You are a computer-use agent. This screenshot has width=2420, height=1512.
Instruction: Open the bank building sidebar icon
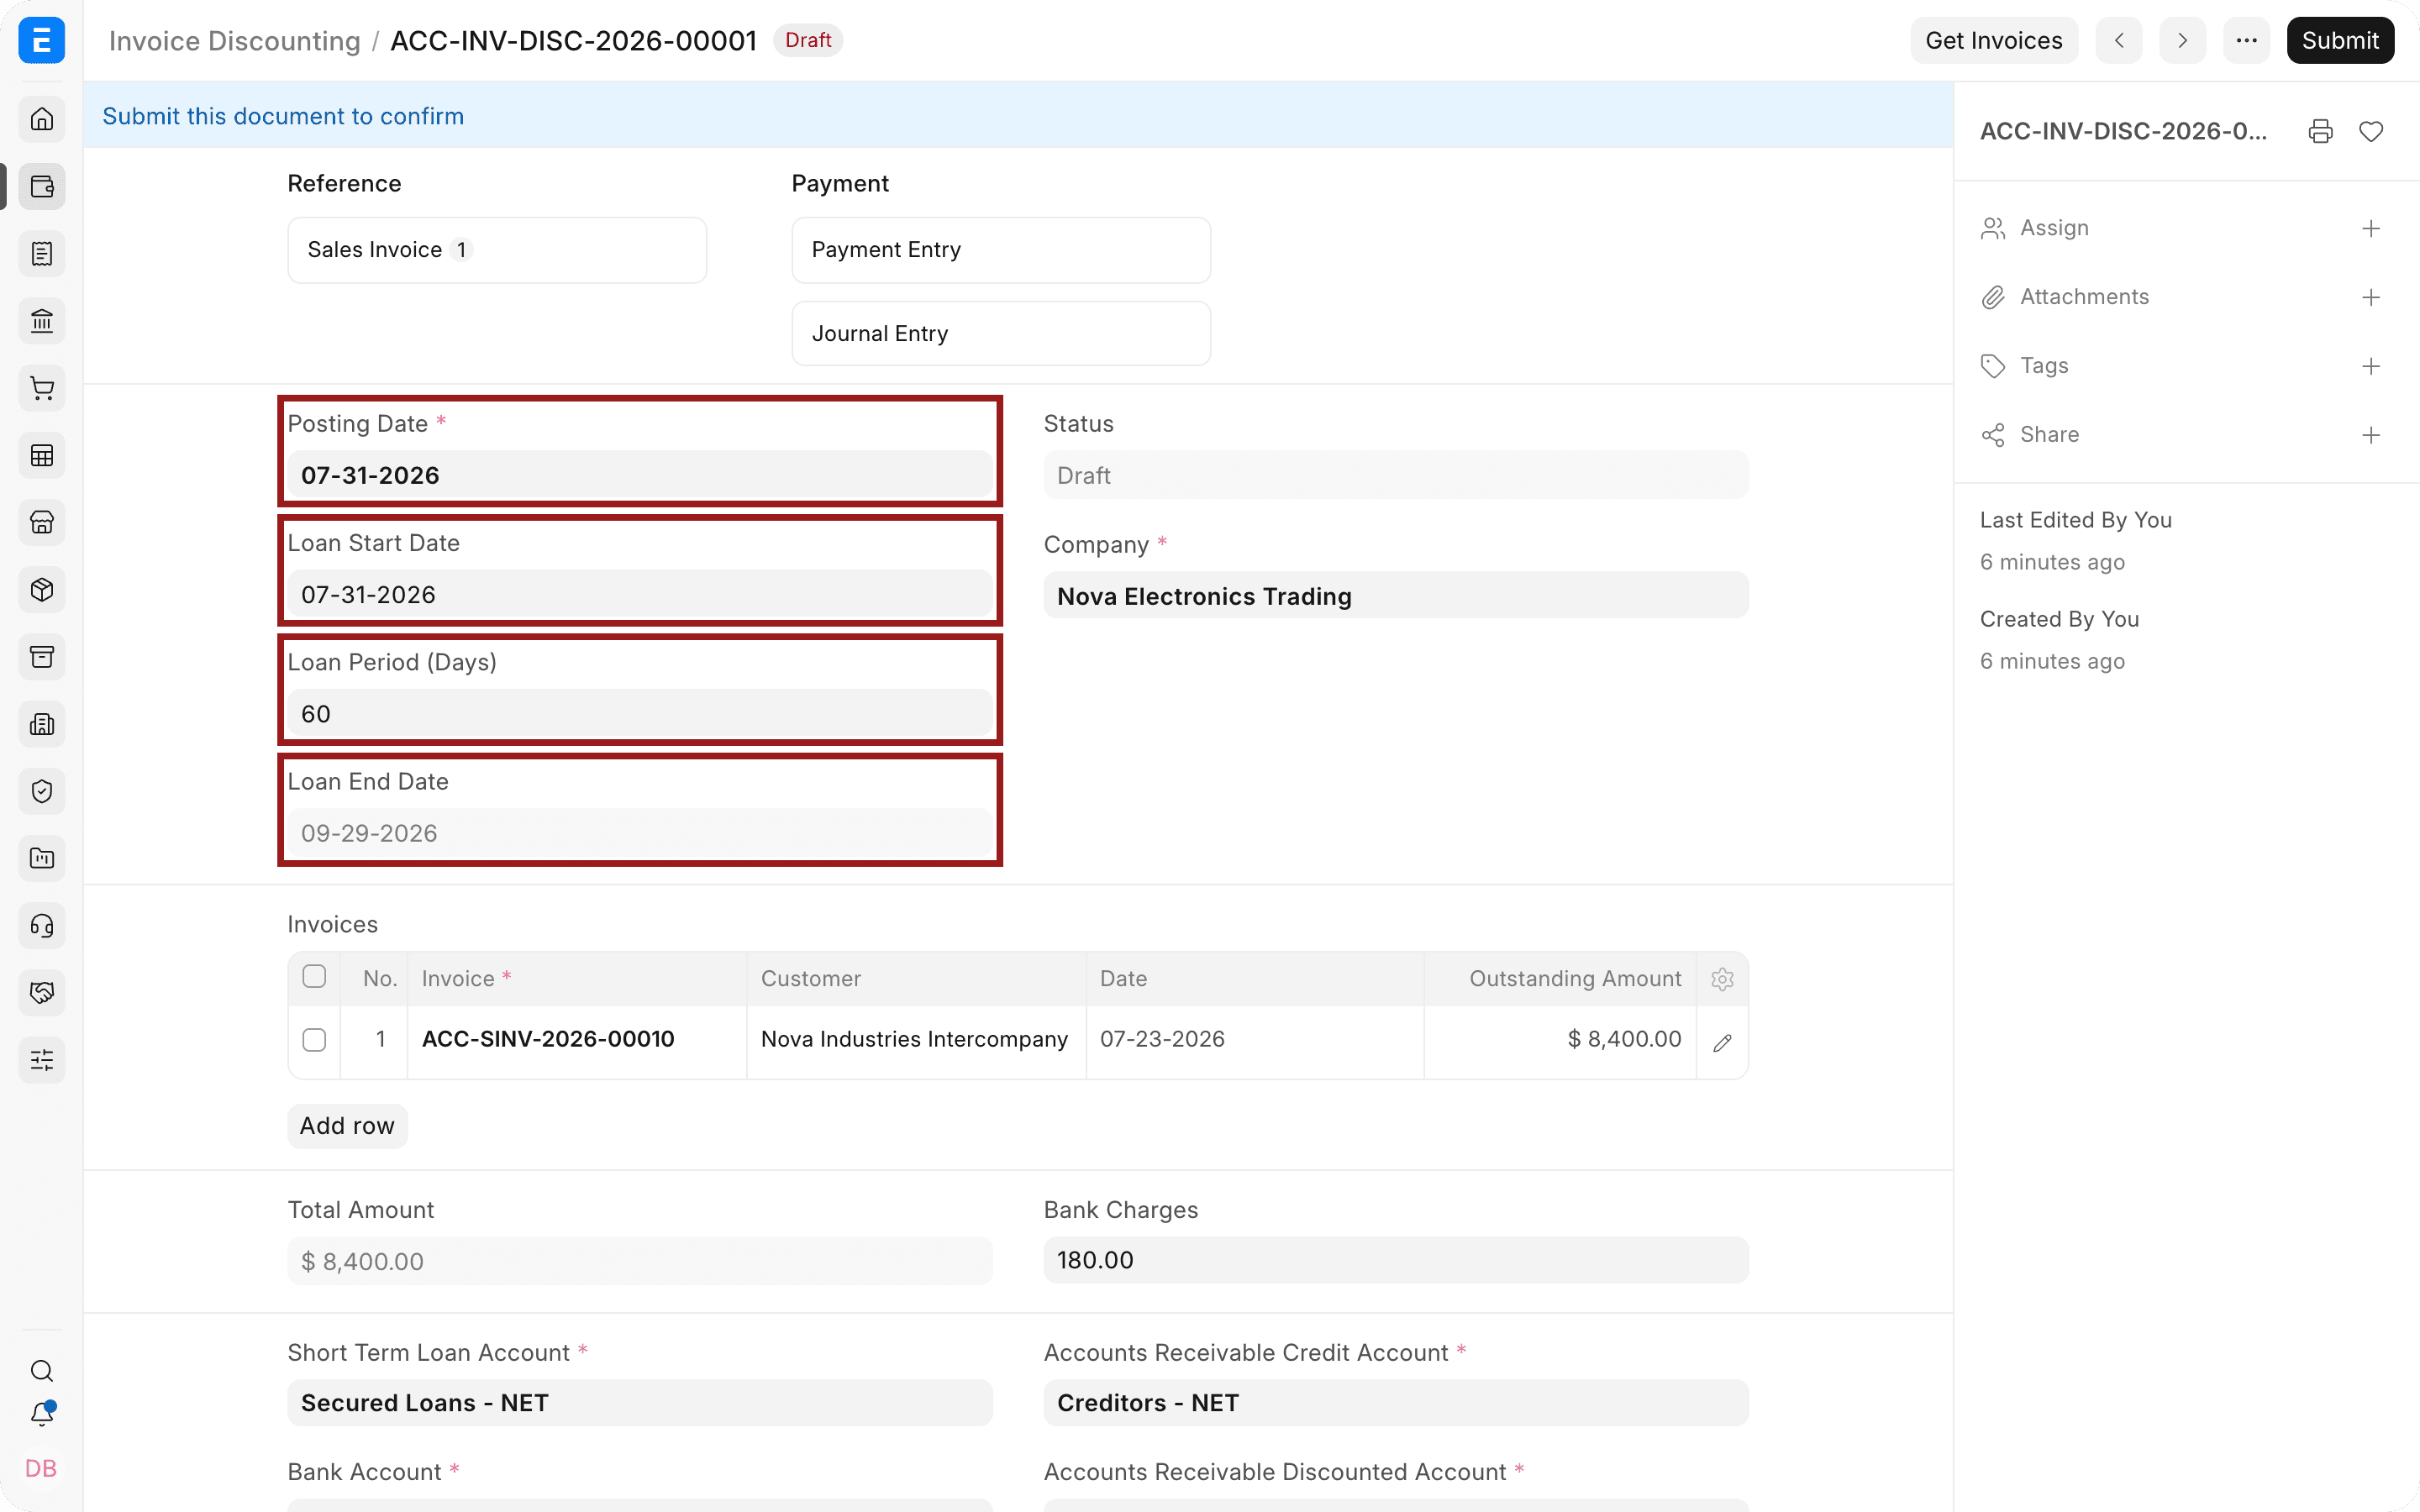(42, 321)
